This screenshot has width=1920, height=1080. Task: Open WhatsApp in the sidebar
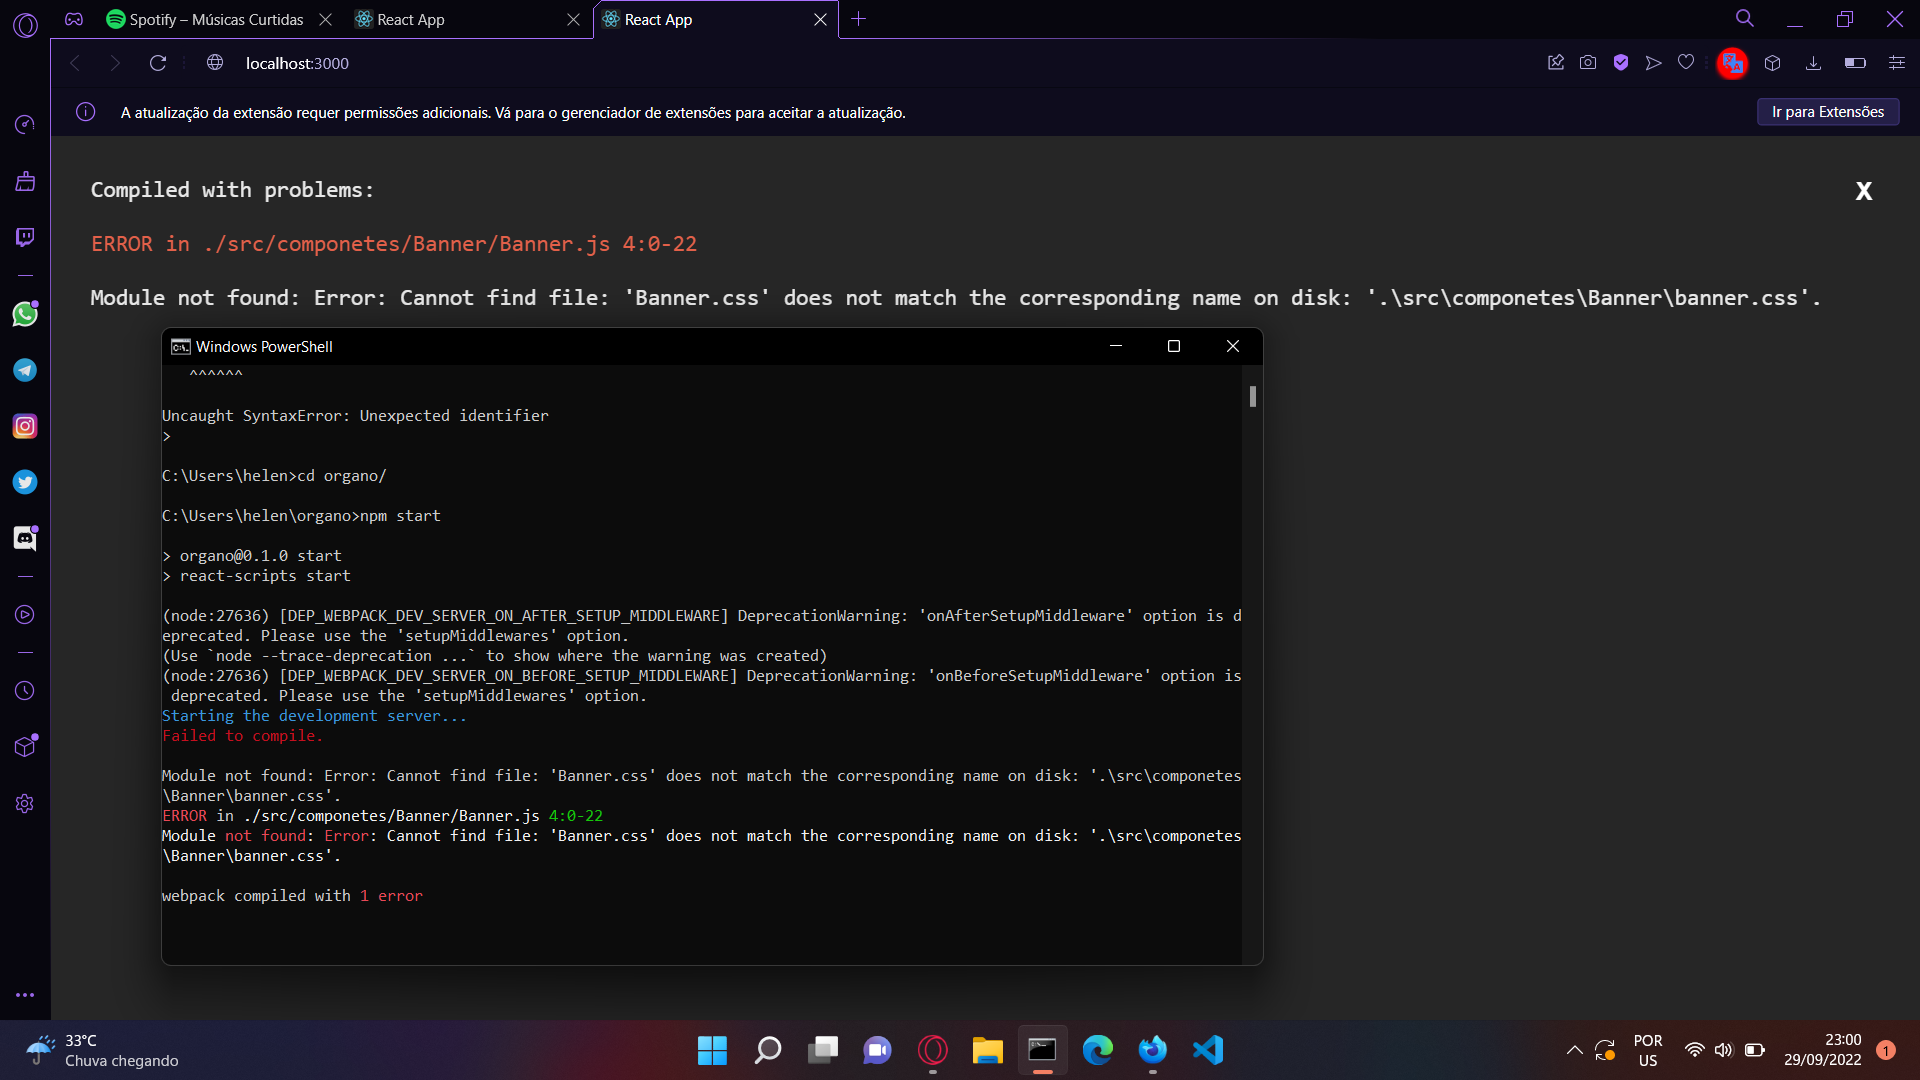25,314
